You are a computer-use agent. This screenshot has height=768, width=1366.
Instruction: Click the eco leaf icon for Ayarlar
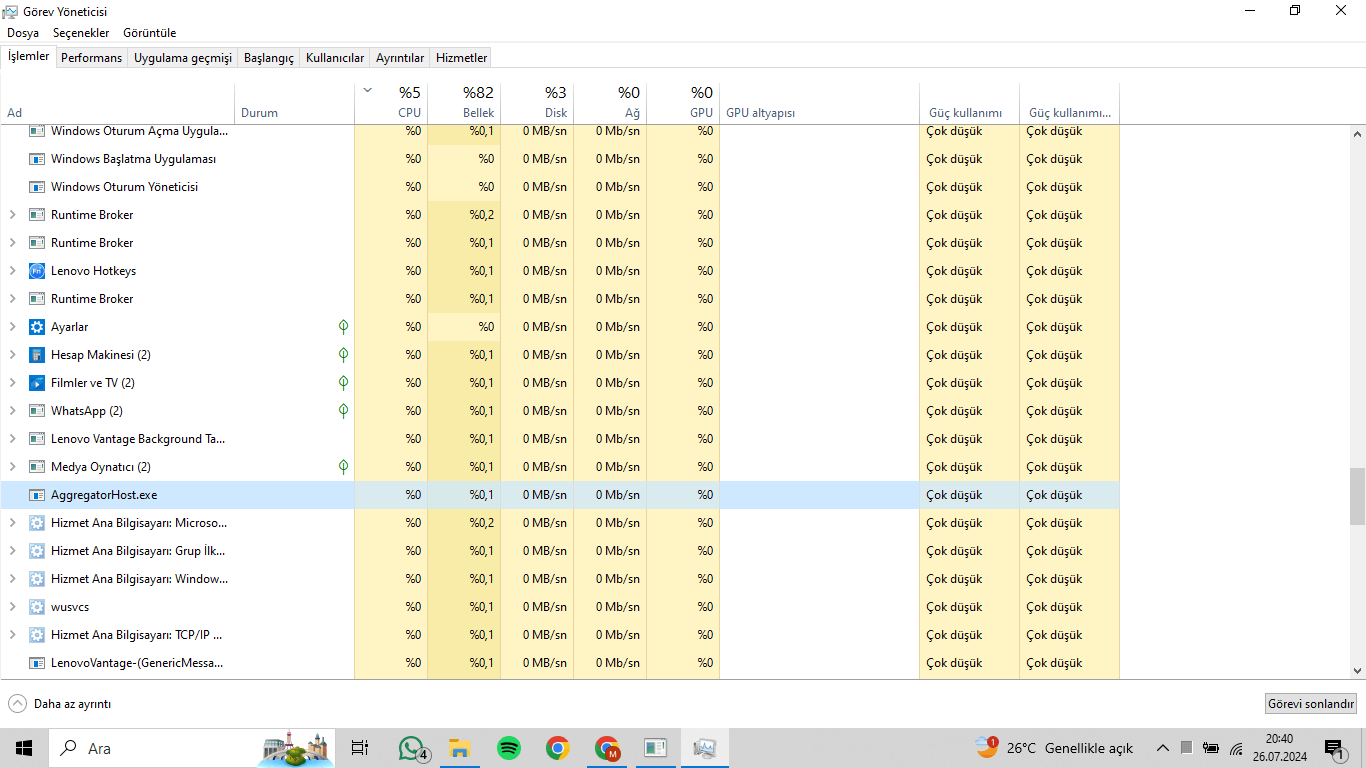coord(343,327)
